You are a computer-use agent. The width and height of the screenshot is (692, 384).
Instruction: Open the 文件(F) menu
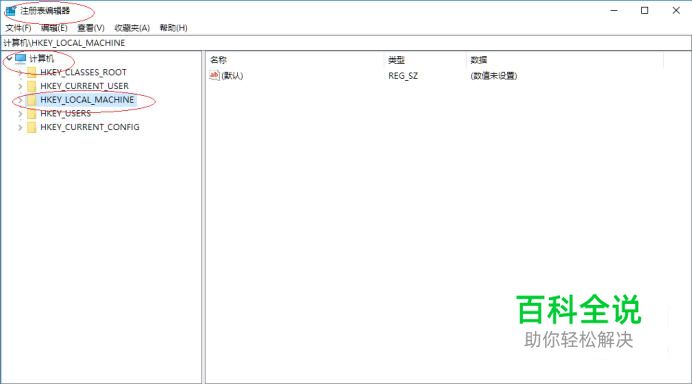pos(18,28)
